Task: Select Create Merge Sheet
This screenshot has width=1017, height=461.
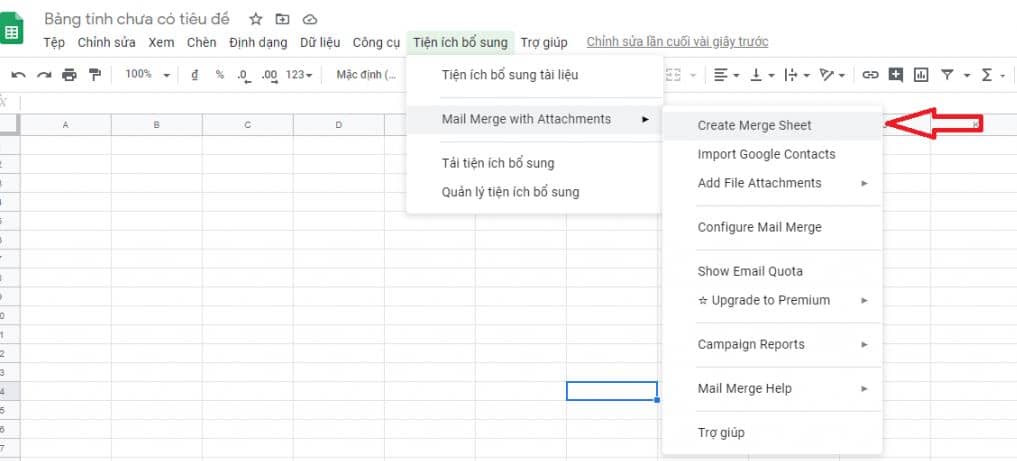Action: [772, 126]
